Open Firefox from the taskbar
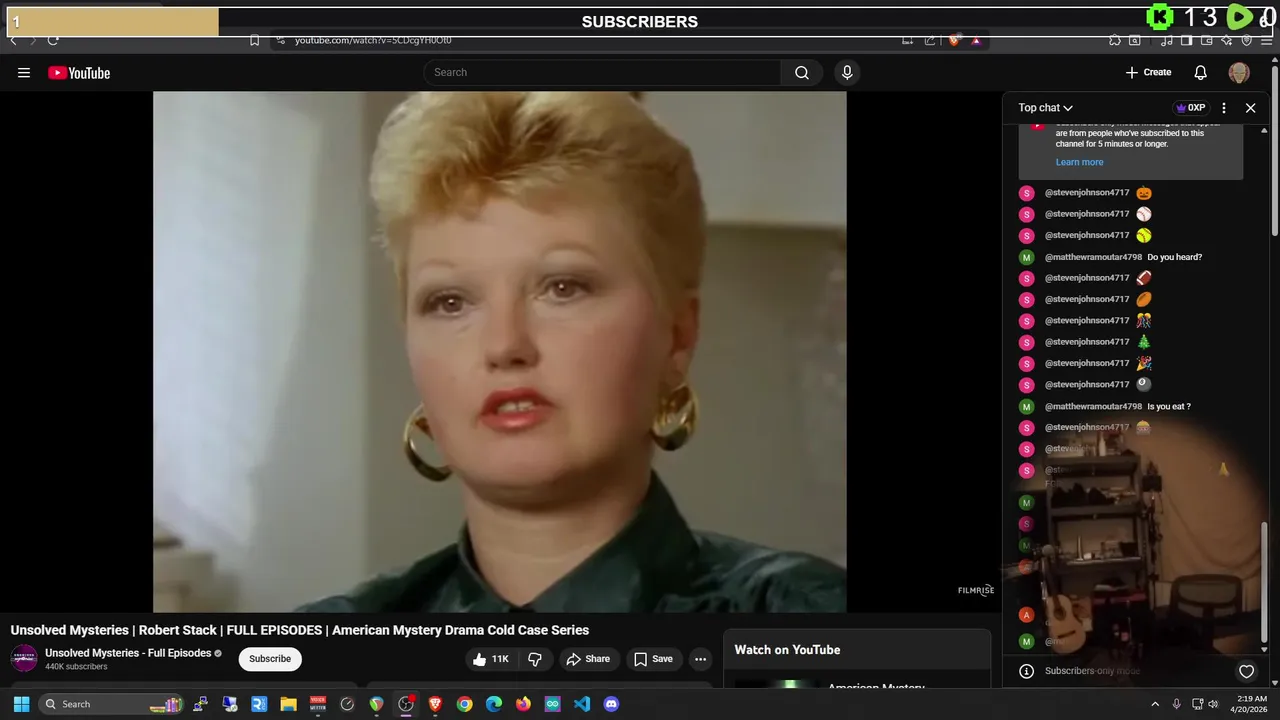This screenshot has width=1280, height=720. coord(523,704)
